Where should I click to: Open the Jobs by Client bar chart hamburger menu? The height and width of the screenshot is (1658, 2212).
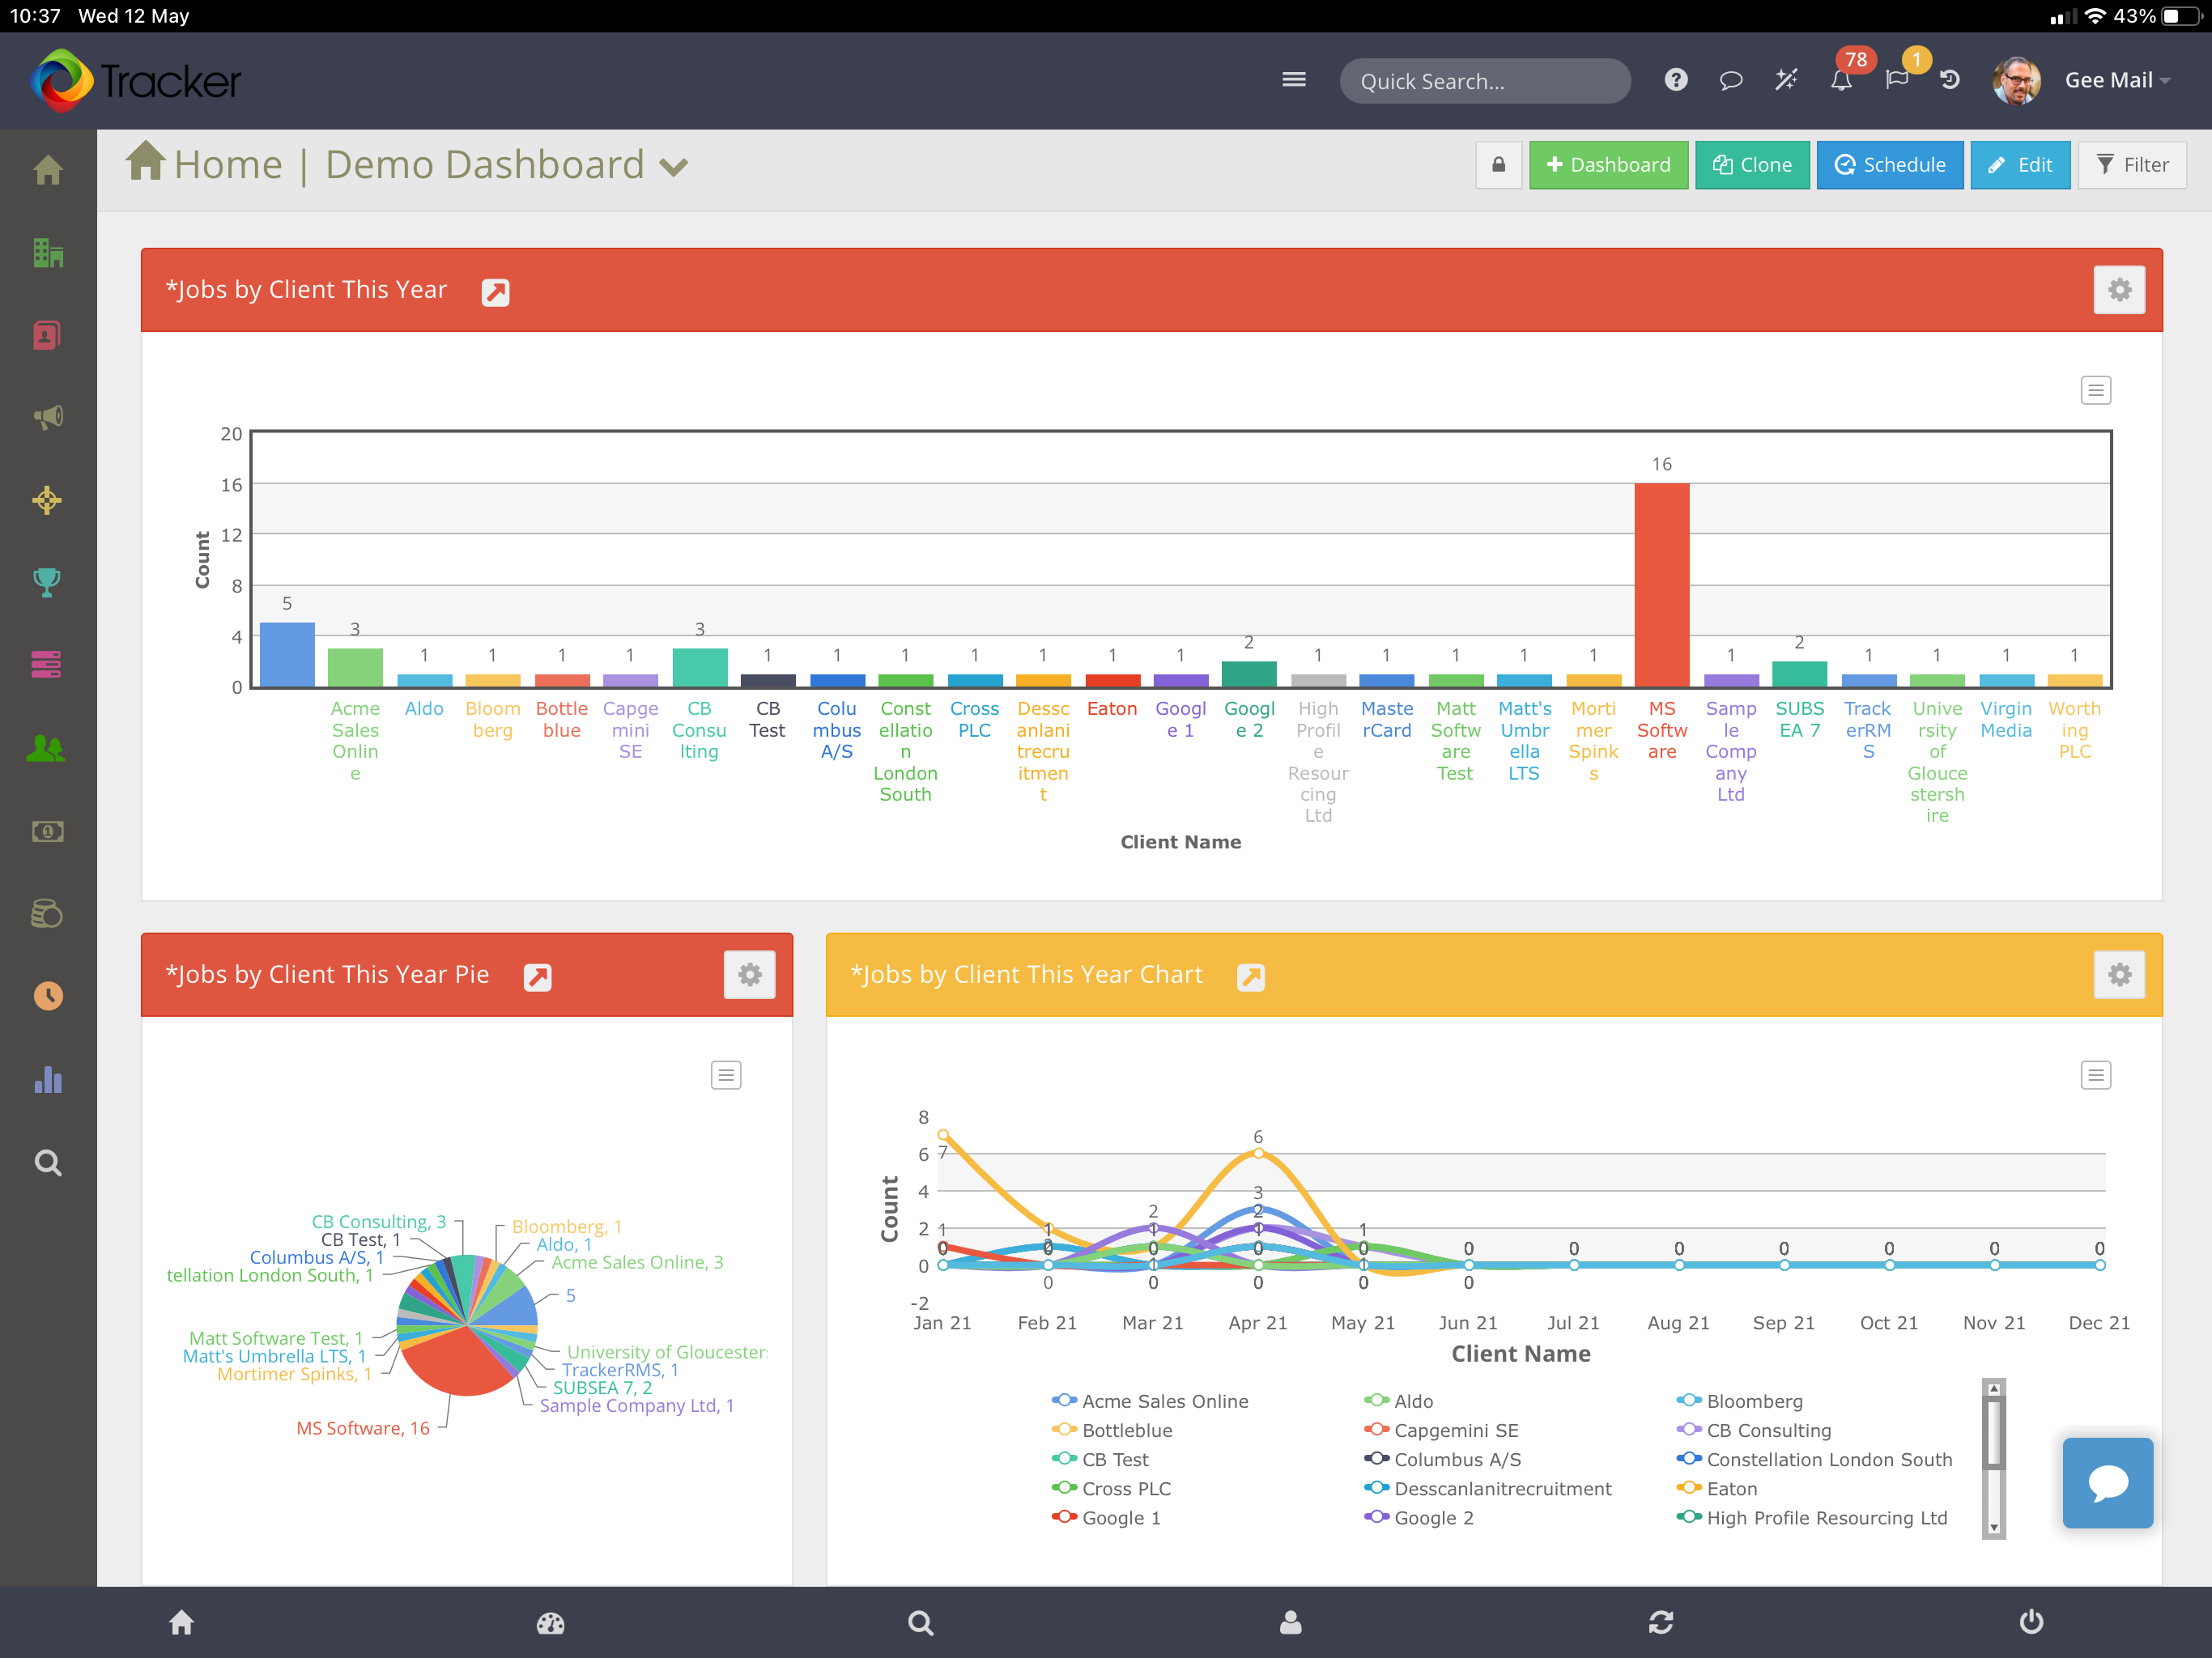click(x=2096, y=390)
